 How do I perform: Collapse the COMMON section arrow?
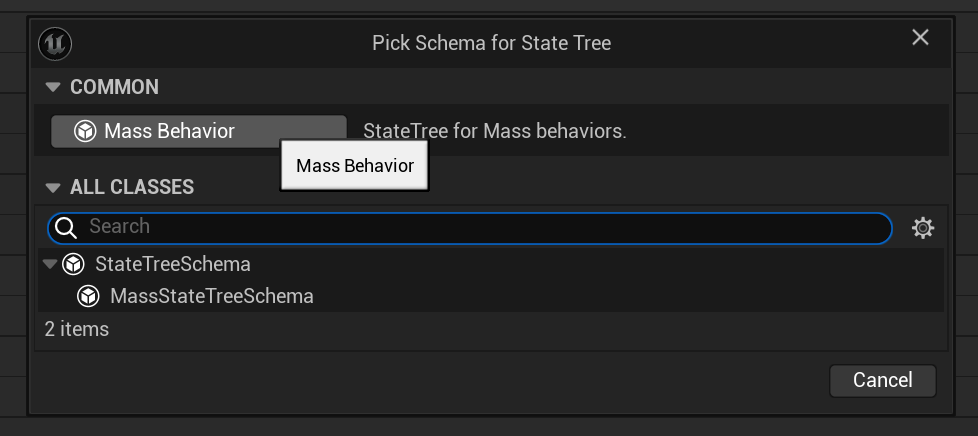point(53,87)
